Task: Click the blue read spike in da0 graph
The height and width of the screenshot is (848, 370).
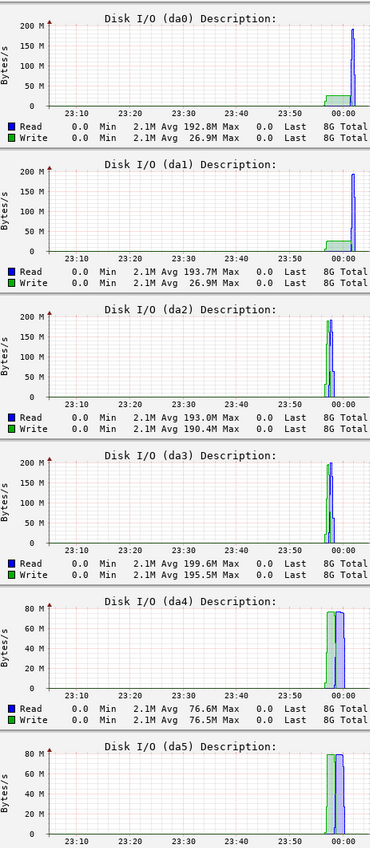Action: (x=353, y=68)
